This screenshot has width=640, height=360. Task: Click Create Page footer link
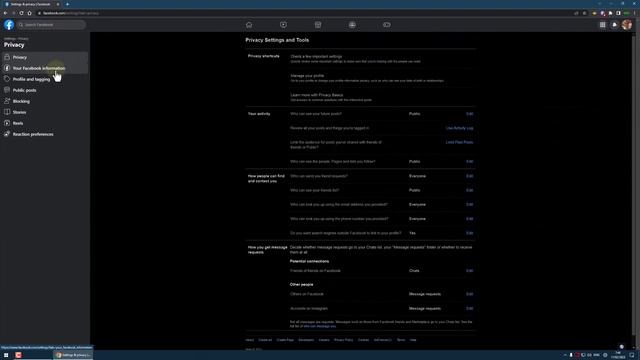tap(285, 340)
